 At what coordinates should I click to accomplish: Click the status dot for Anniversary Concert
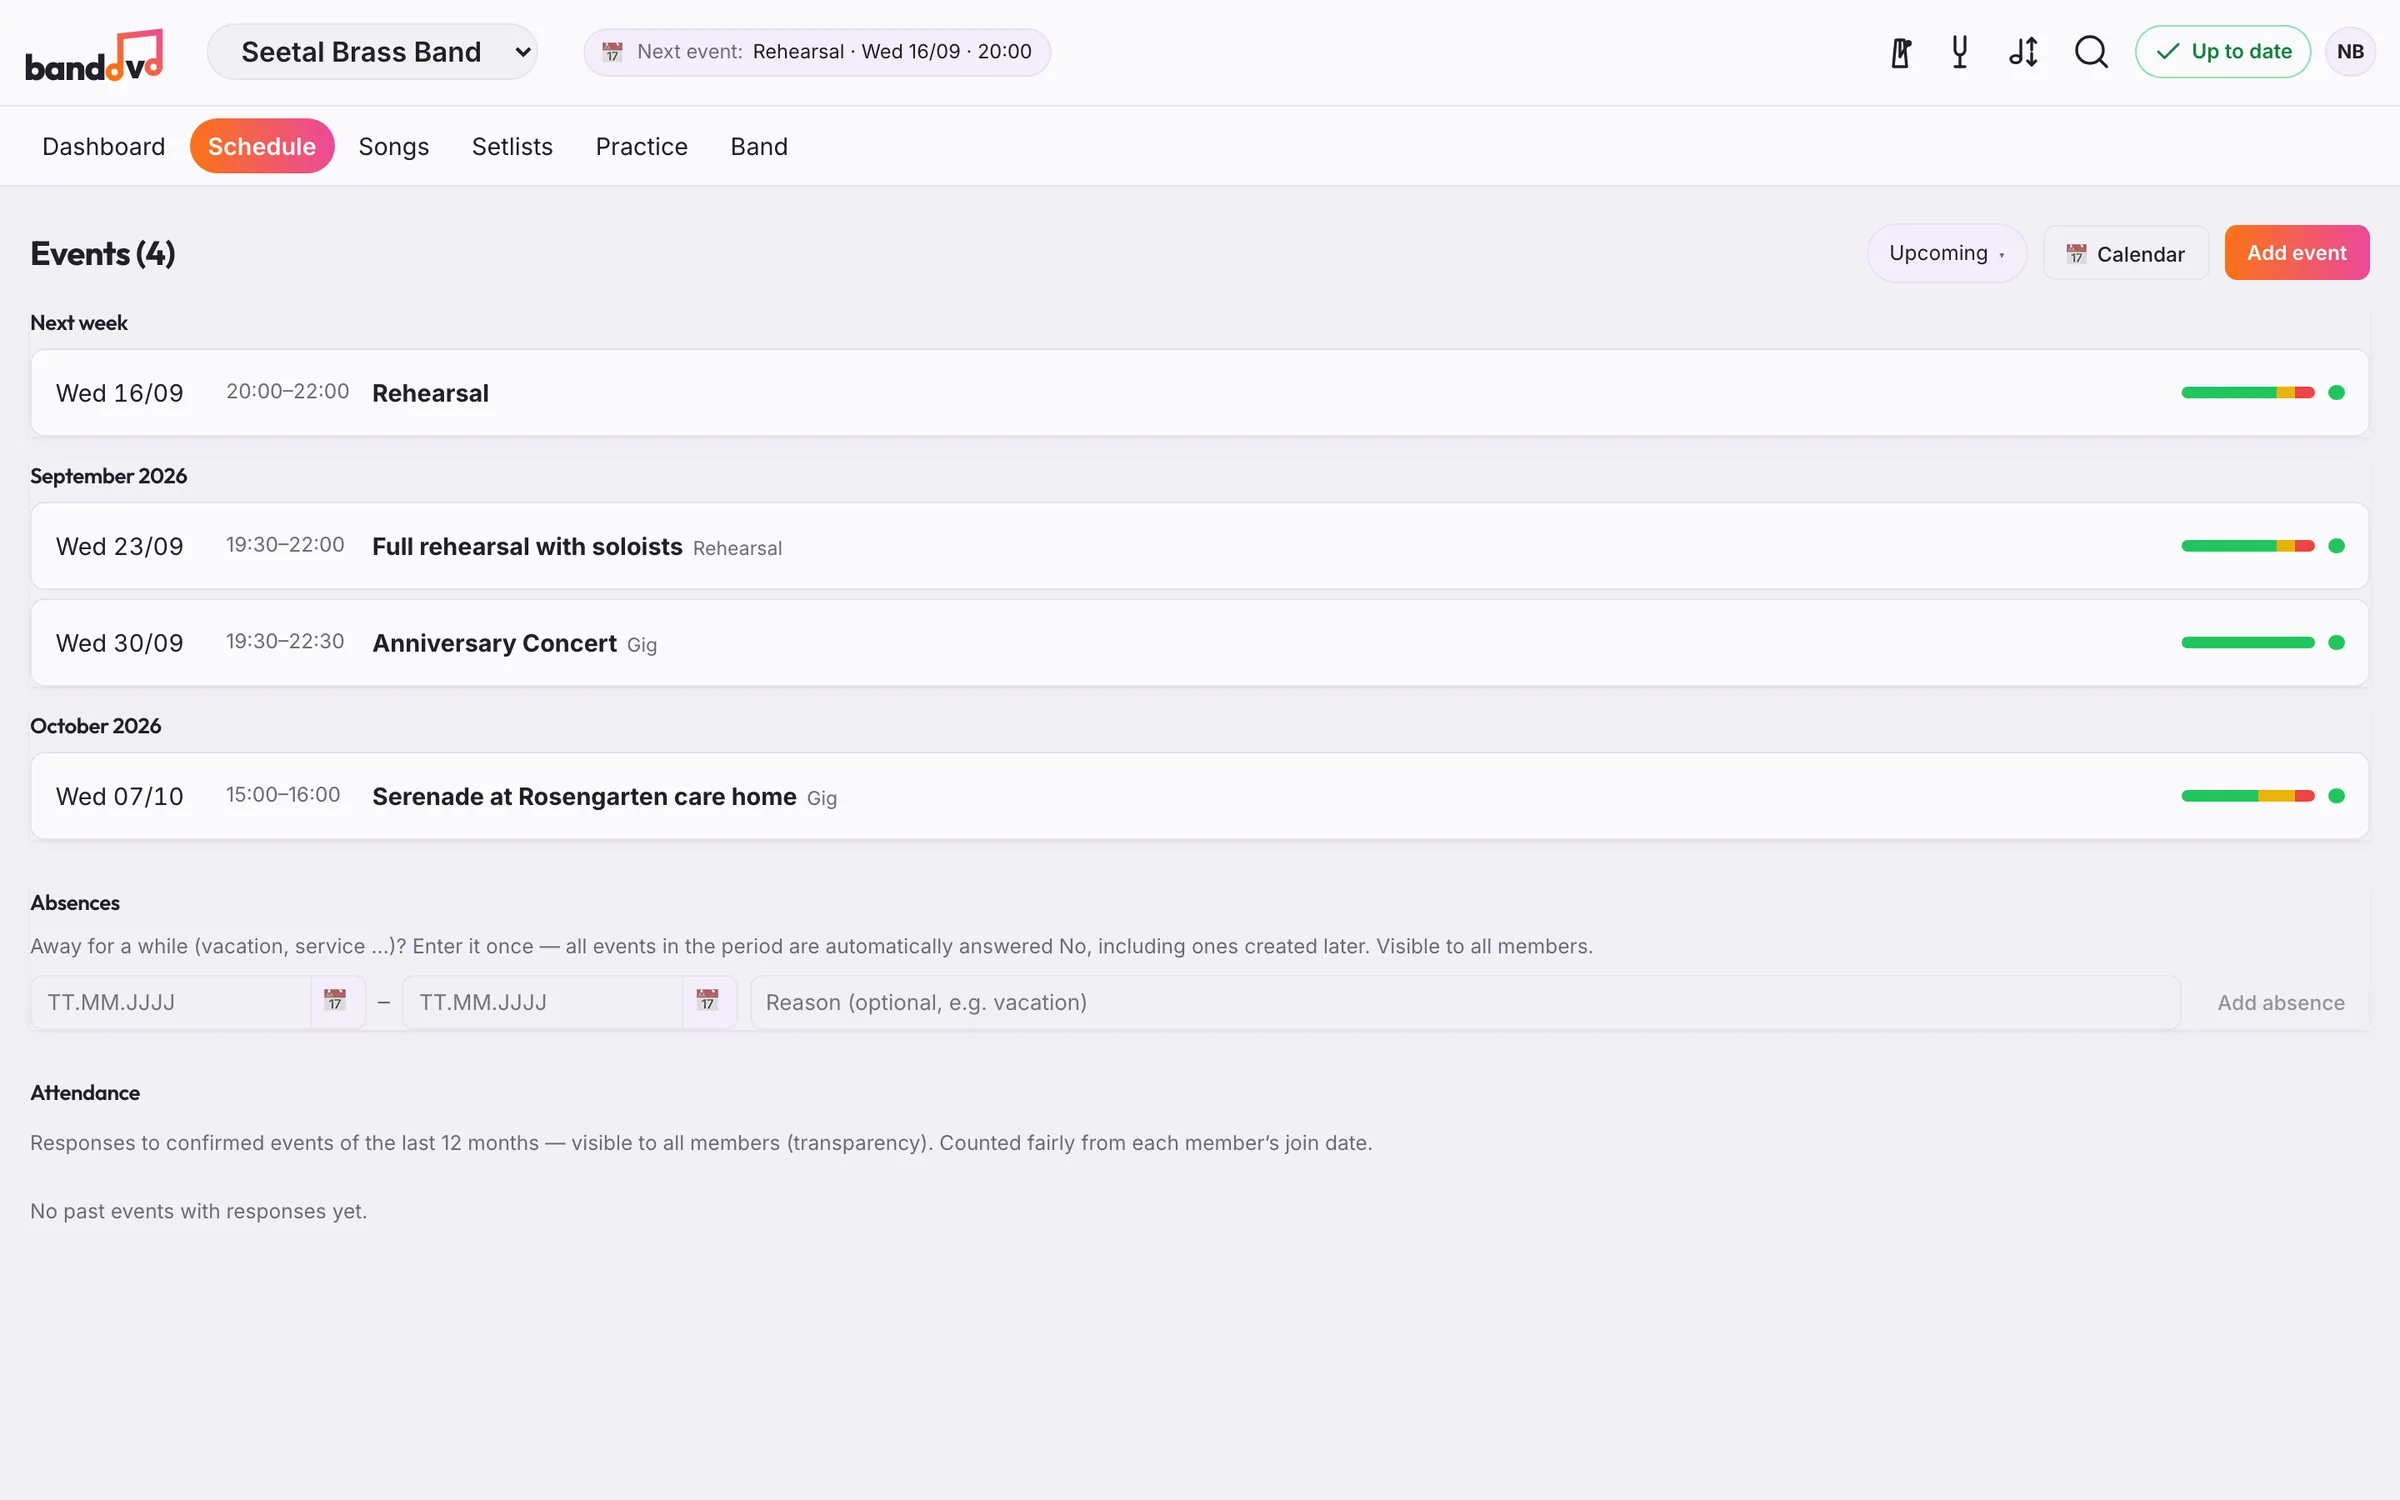[x=2336, y=642]
